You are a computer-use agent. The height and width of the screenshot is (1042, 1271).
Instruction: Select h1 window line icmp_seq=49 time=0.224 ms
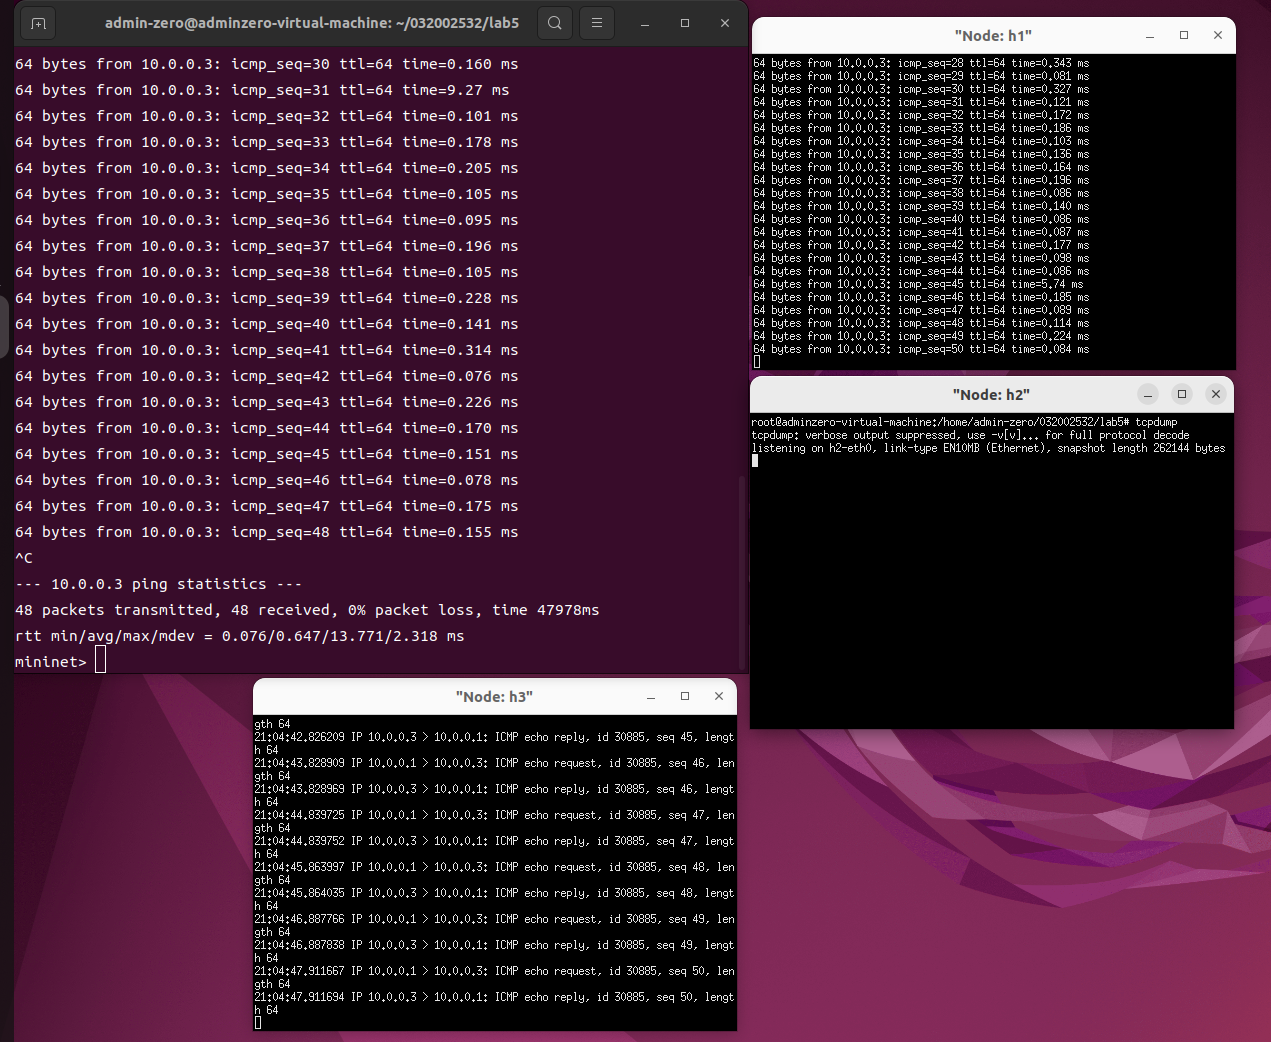coord(921,336)
